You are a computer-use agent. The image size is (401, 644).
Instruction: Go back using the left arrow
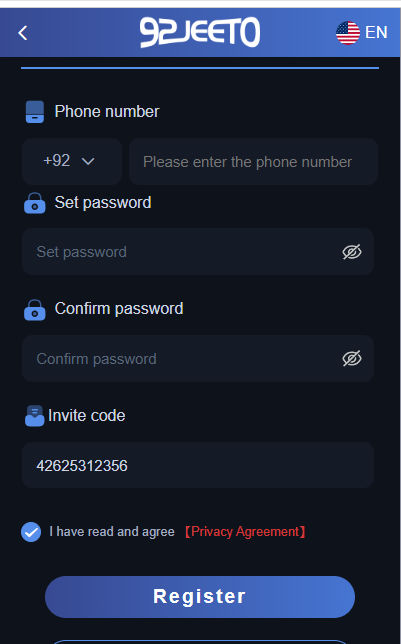[23, 33]
